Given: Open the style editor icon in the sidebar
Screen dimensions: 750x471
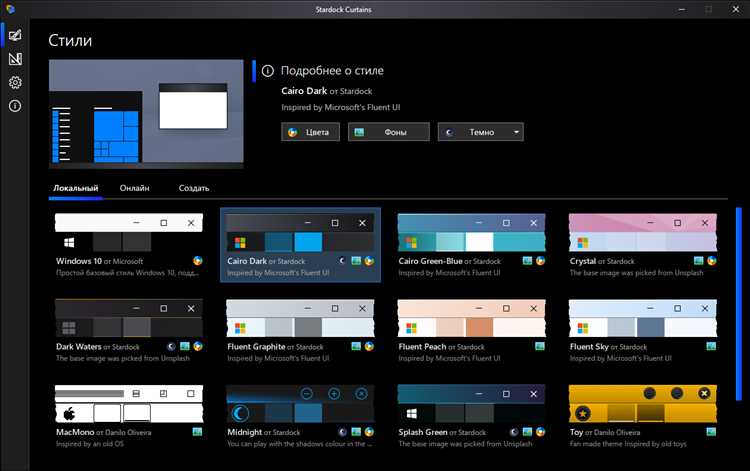Looking at the screenshot, I should [x=15, y=59].
